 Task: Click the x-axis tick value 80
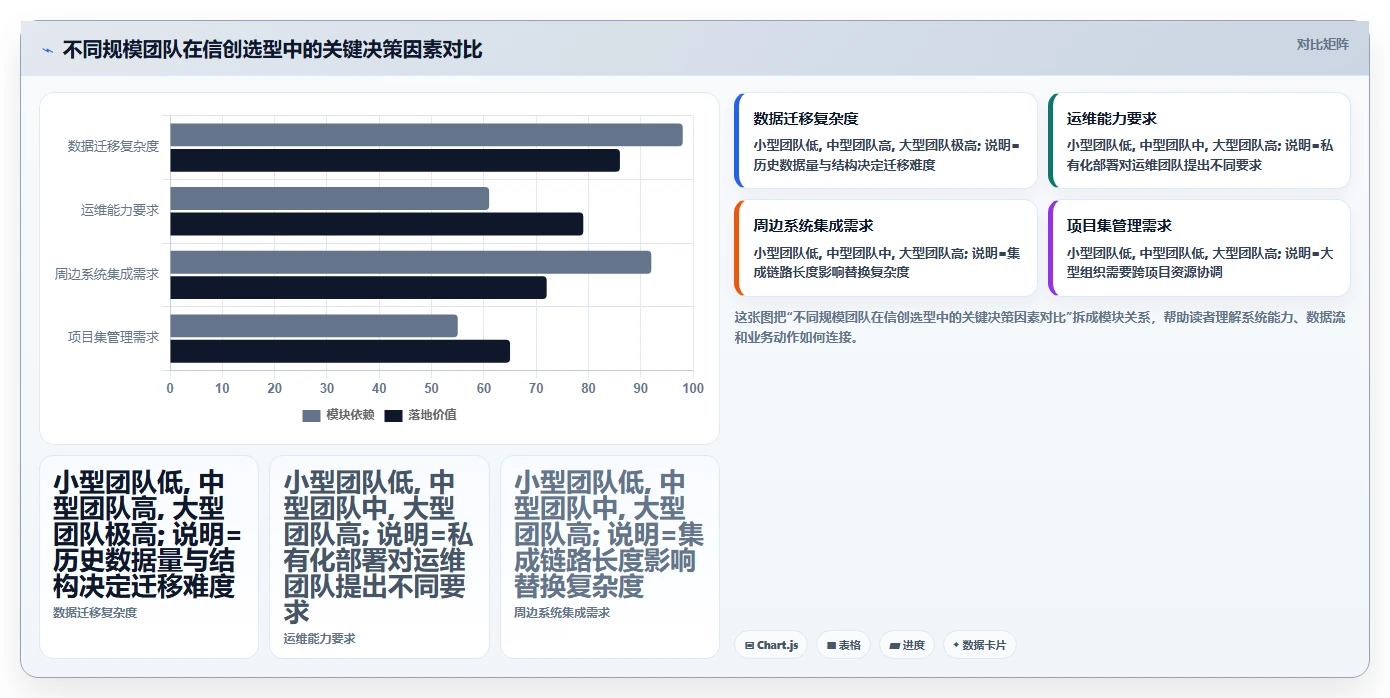[x=588, y=388]
